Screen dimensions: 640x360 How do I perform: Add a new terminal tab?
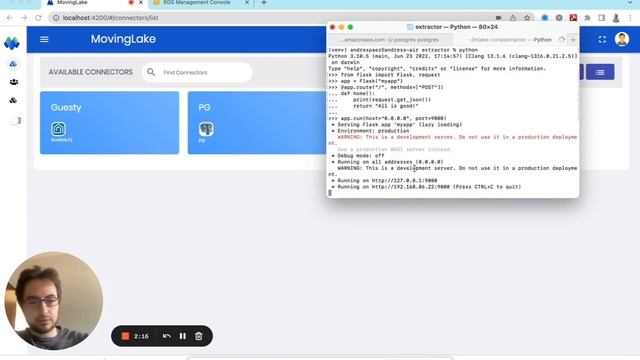tap(573, 40)
